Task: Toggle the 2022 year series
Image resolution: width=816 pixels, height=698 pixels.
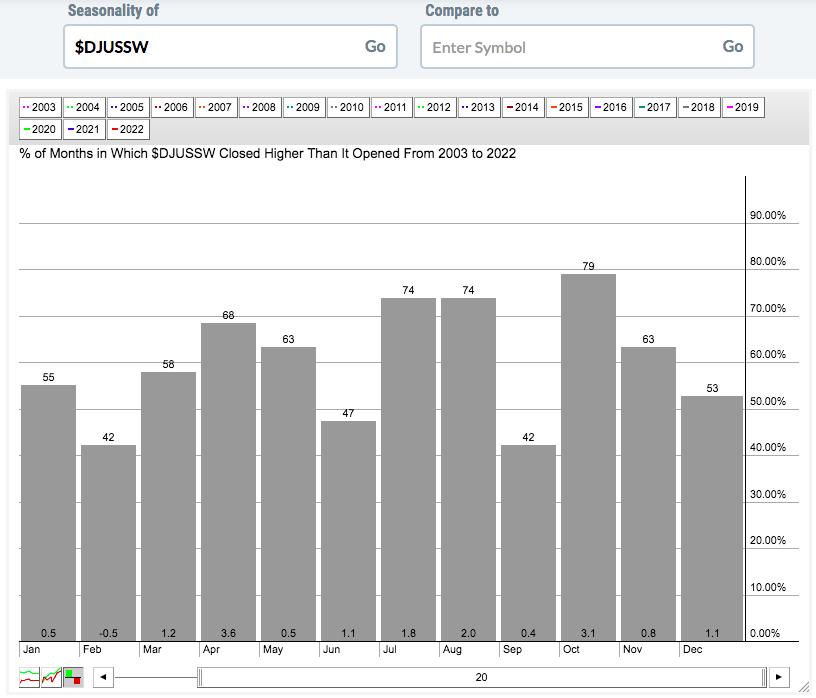Action: click(x=128, y=129)
